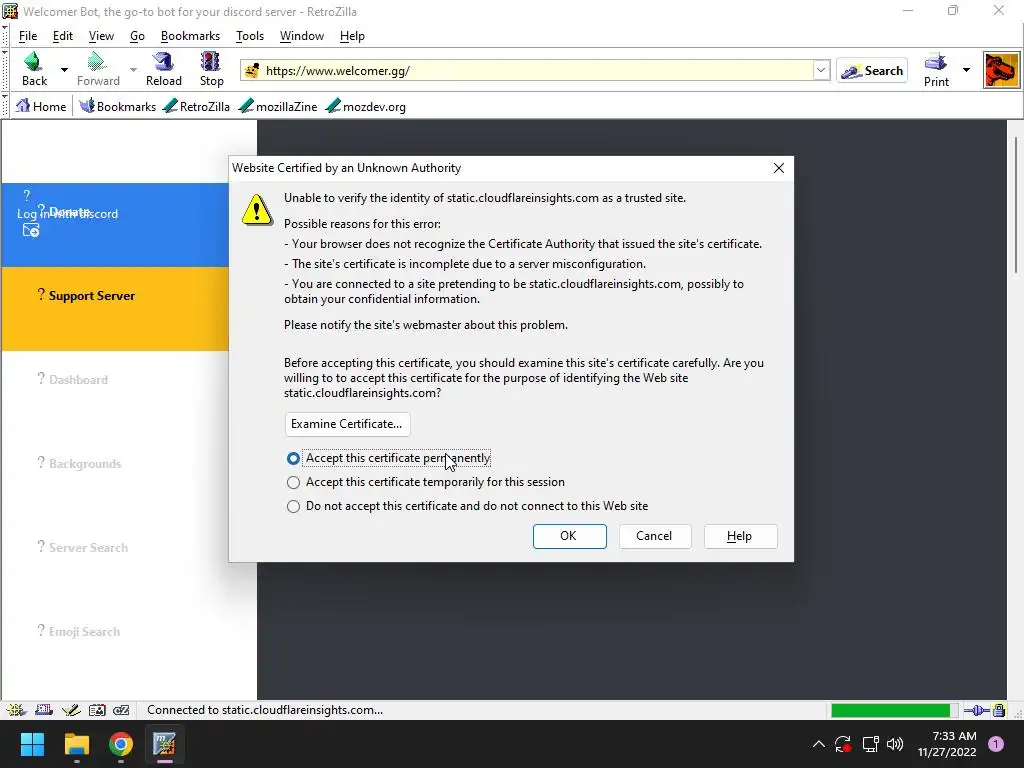Open the Windows Start menu
This screenshot has height=768, width=1024.
point(32,744)
